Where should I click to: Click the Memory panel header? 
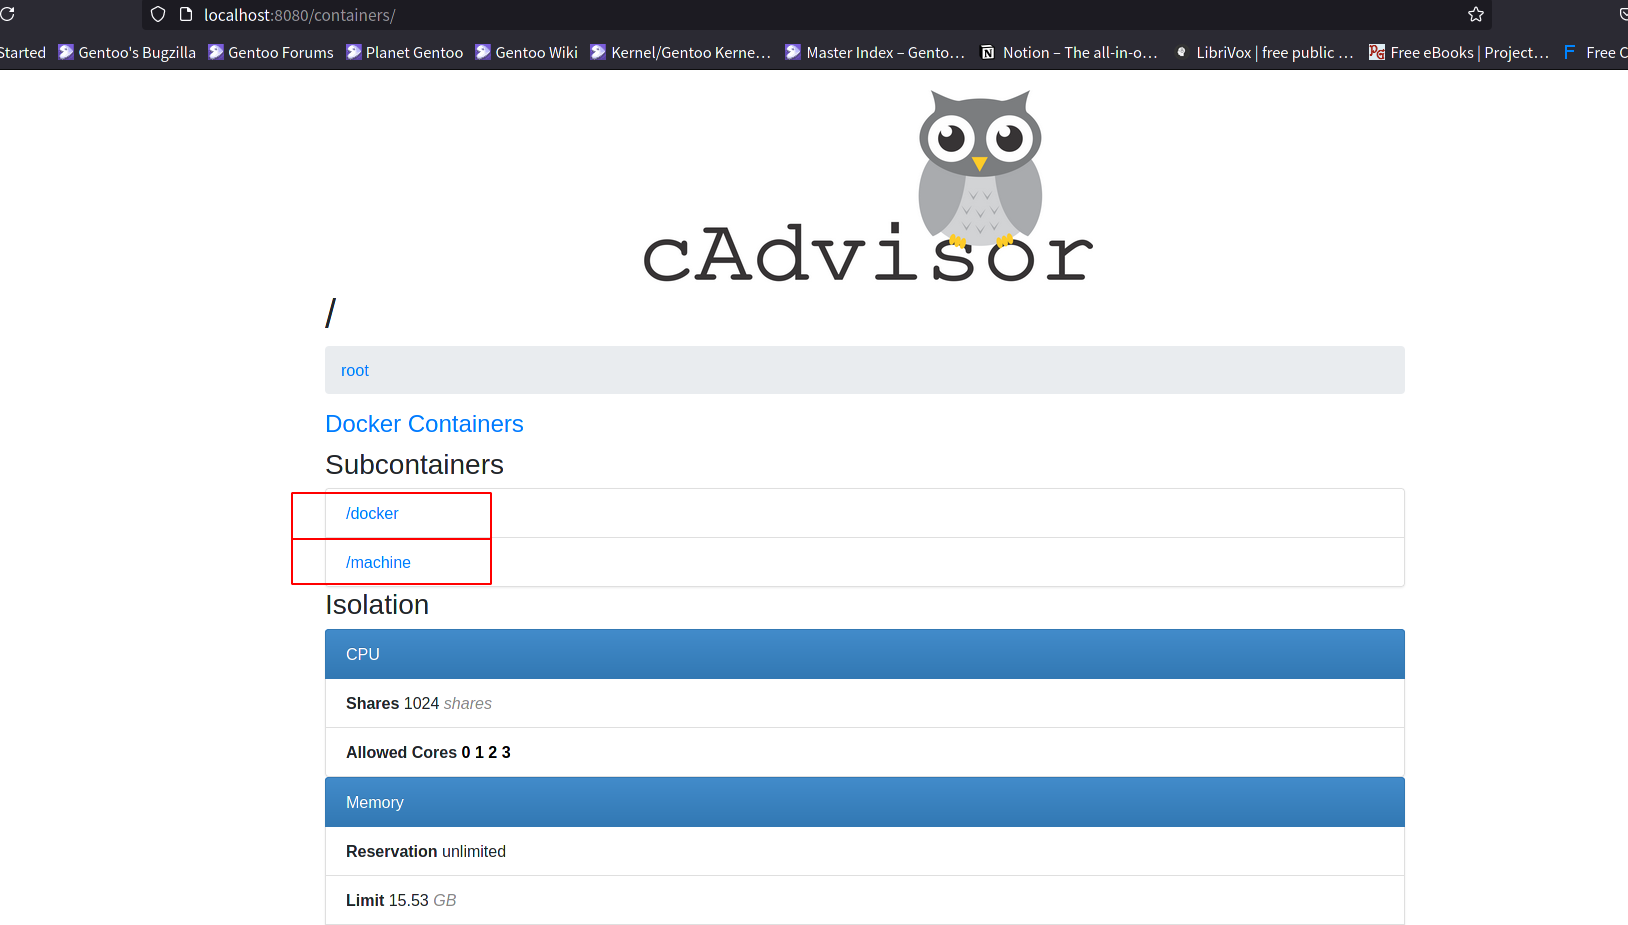[x=865, y=802]
